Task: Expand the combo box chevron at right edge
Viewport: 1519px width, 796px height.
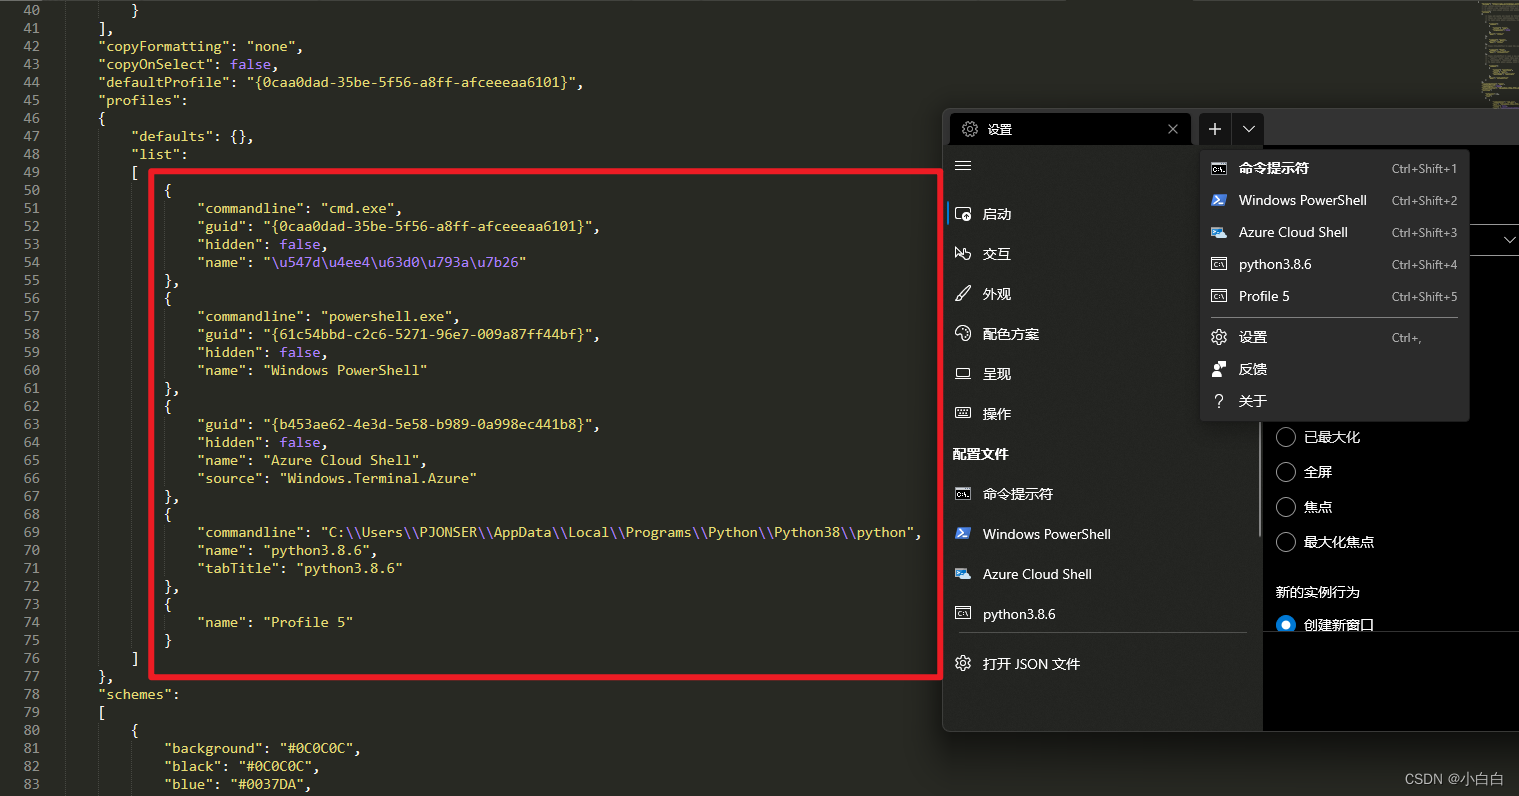Action: [1510, 240]
